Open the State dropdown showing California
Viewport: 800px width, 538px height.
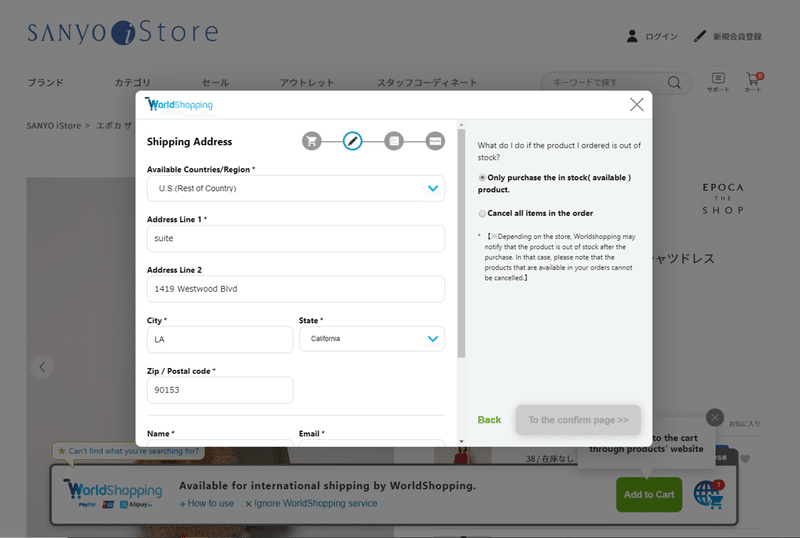[372, 339]
